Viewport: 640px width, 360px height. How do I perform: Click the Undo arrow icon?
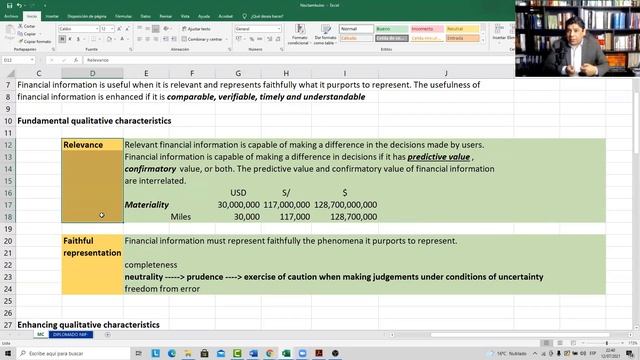coord(19,5)
